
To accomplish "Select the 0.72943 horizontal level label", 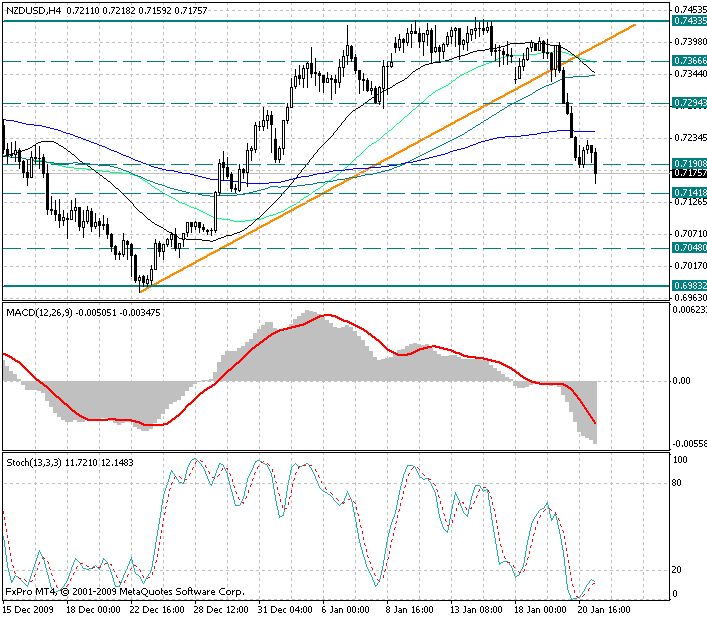I will pos(687,103).
